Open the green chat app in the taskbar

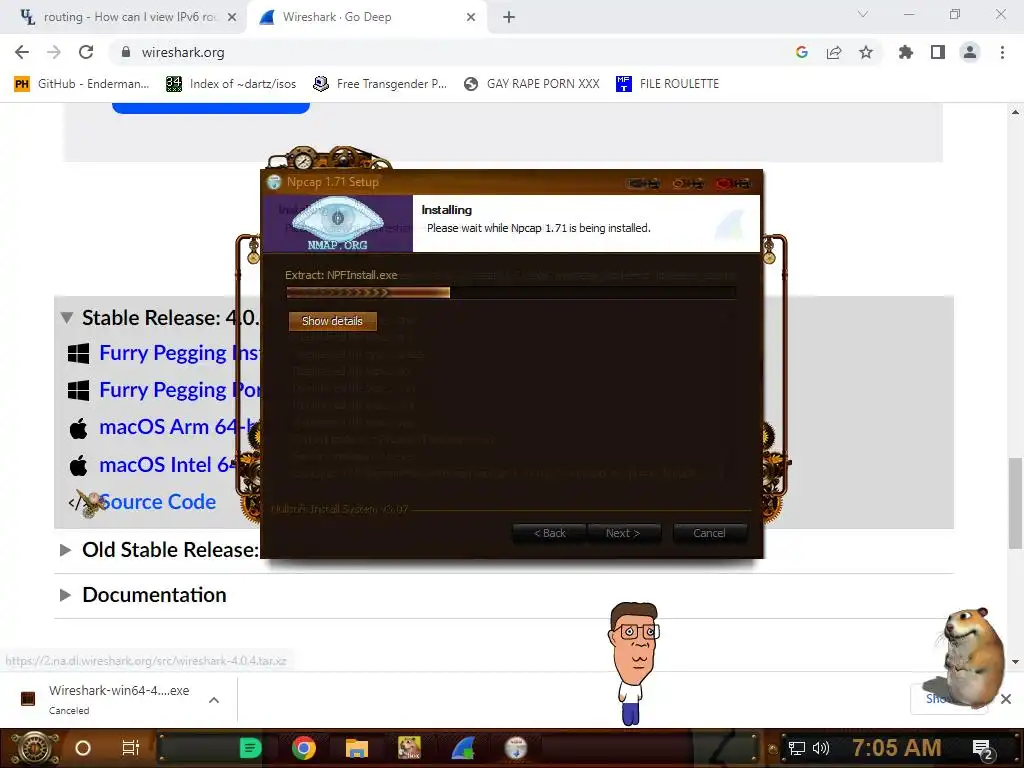(x=250, y=748)
